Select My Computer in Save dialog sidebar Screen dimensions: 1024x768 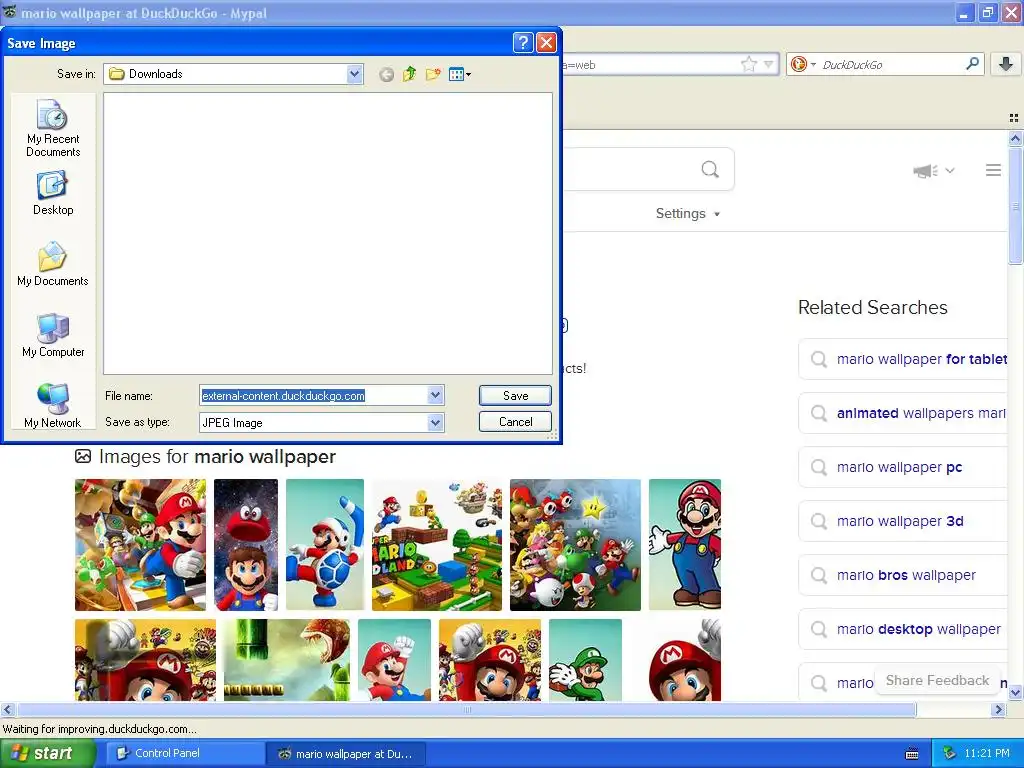(53, 335)
